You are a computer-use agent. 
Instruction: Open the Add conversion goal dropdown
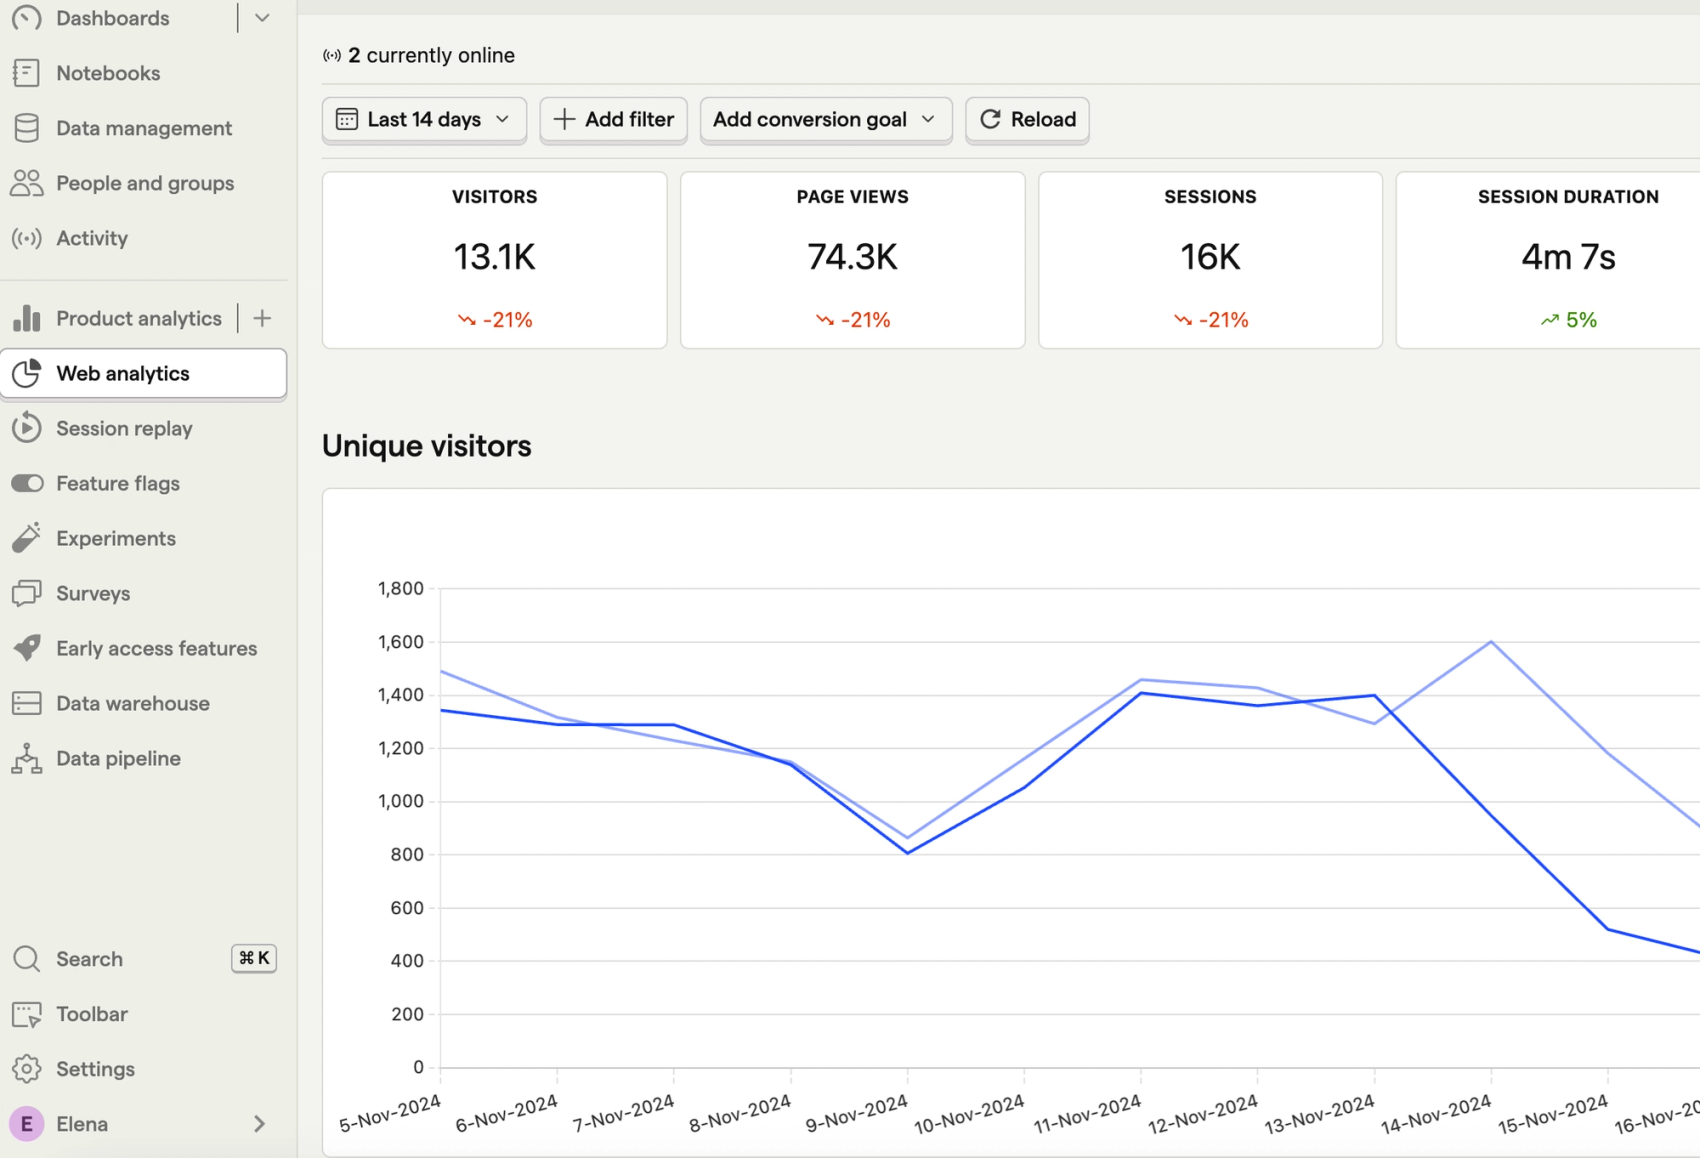point(826,119)
